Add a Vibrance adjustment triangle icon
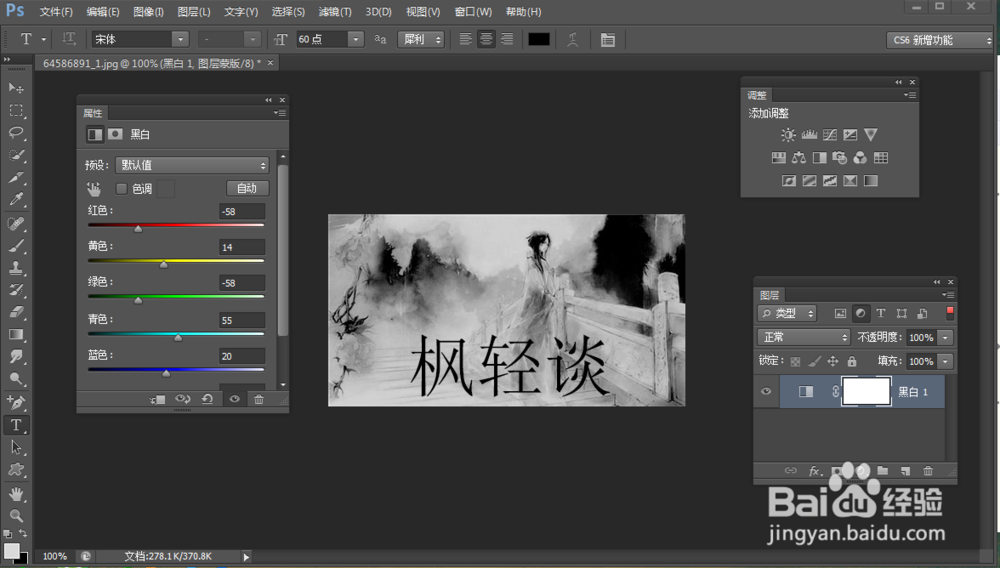1000x568 pixels. 871,135
